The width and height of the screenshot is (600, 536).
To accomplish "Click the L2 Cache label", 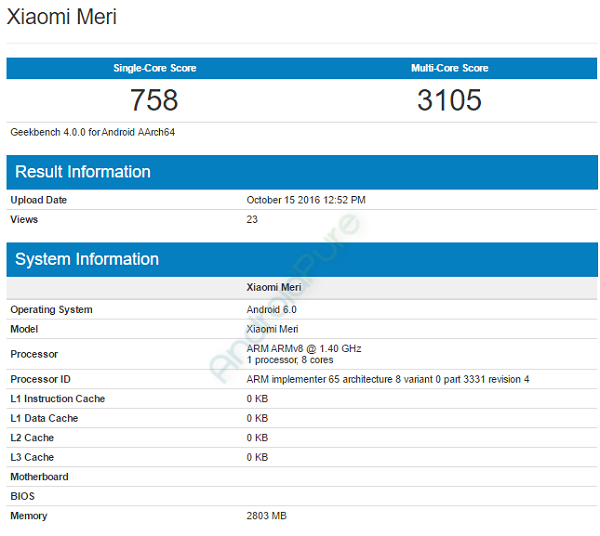I will point(32,438).
